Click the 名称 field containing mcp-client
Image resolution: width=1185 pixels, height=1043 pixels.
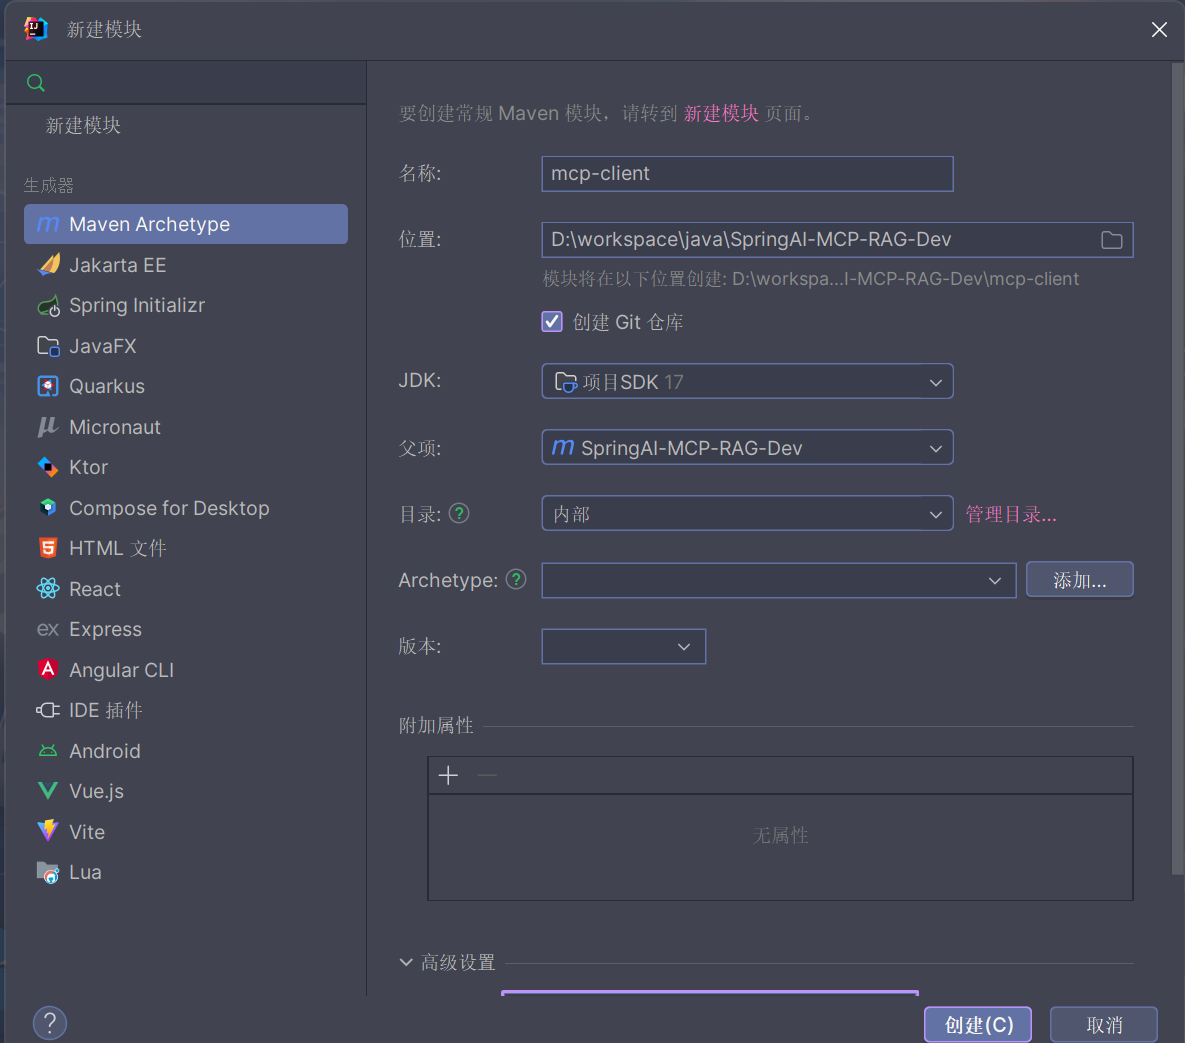747,174
